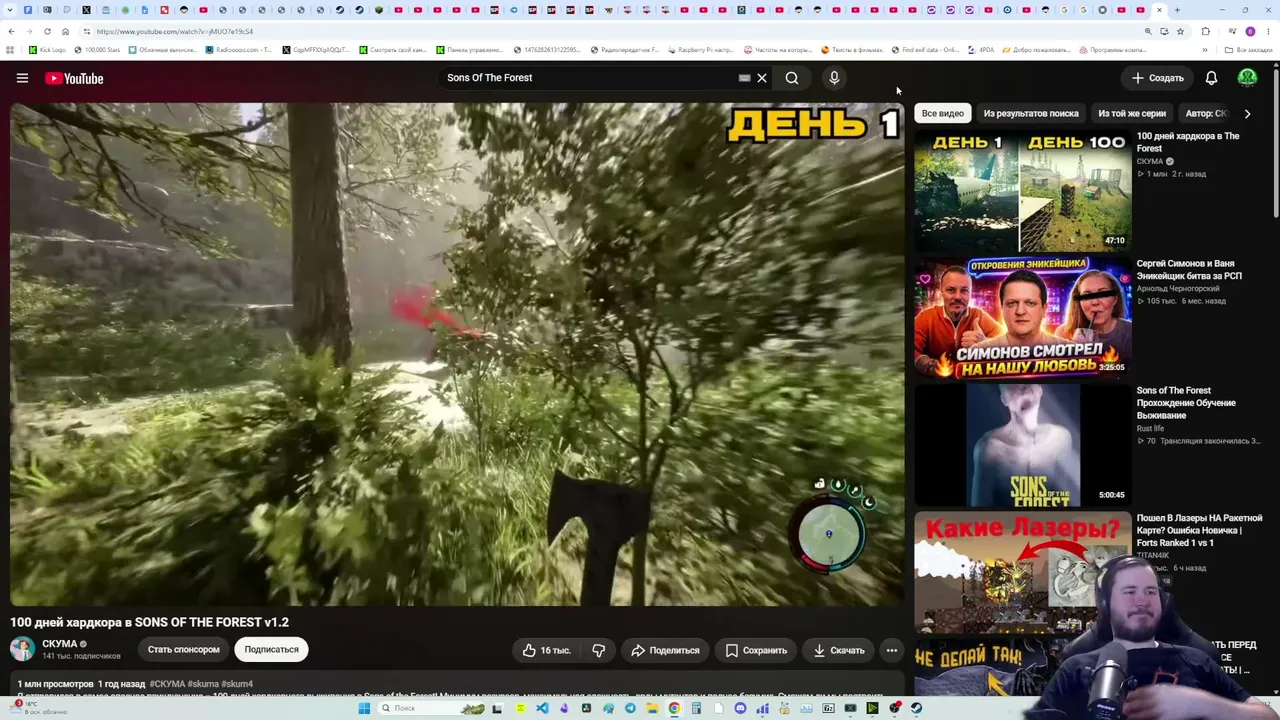Subscribe with the Подписаться button
This screenshot has height=720, width=1280.
click(271, 650)
